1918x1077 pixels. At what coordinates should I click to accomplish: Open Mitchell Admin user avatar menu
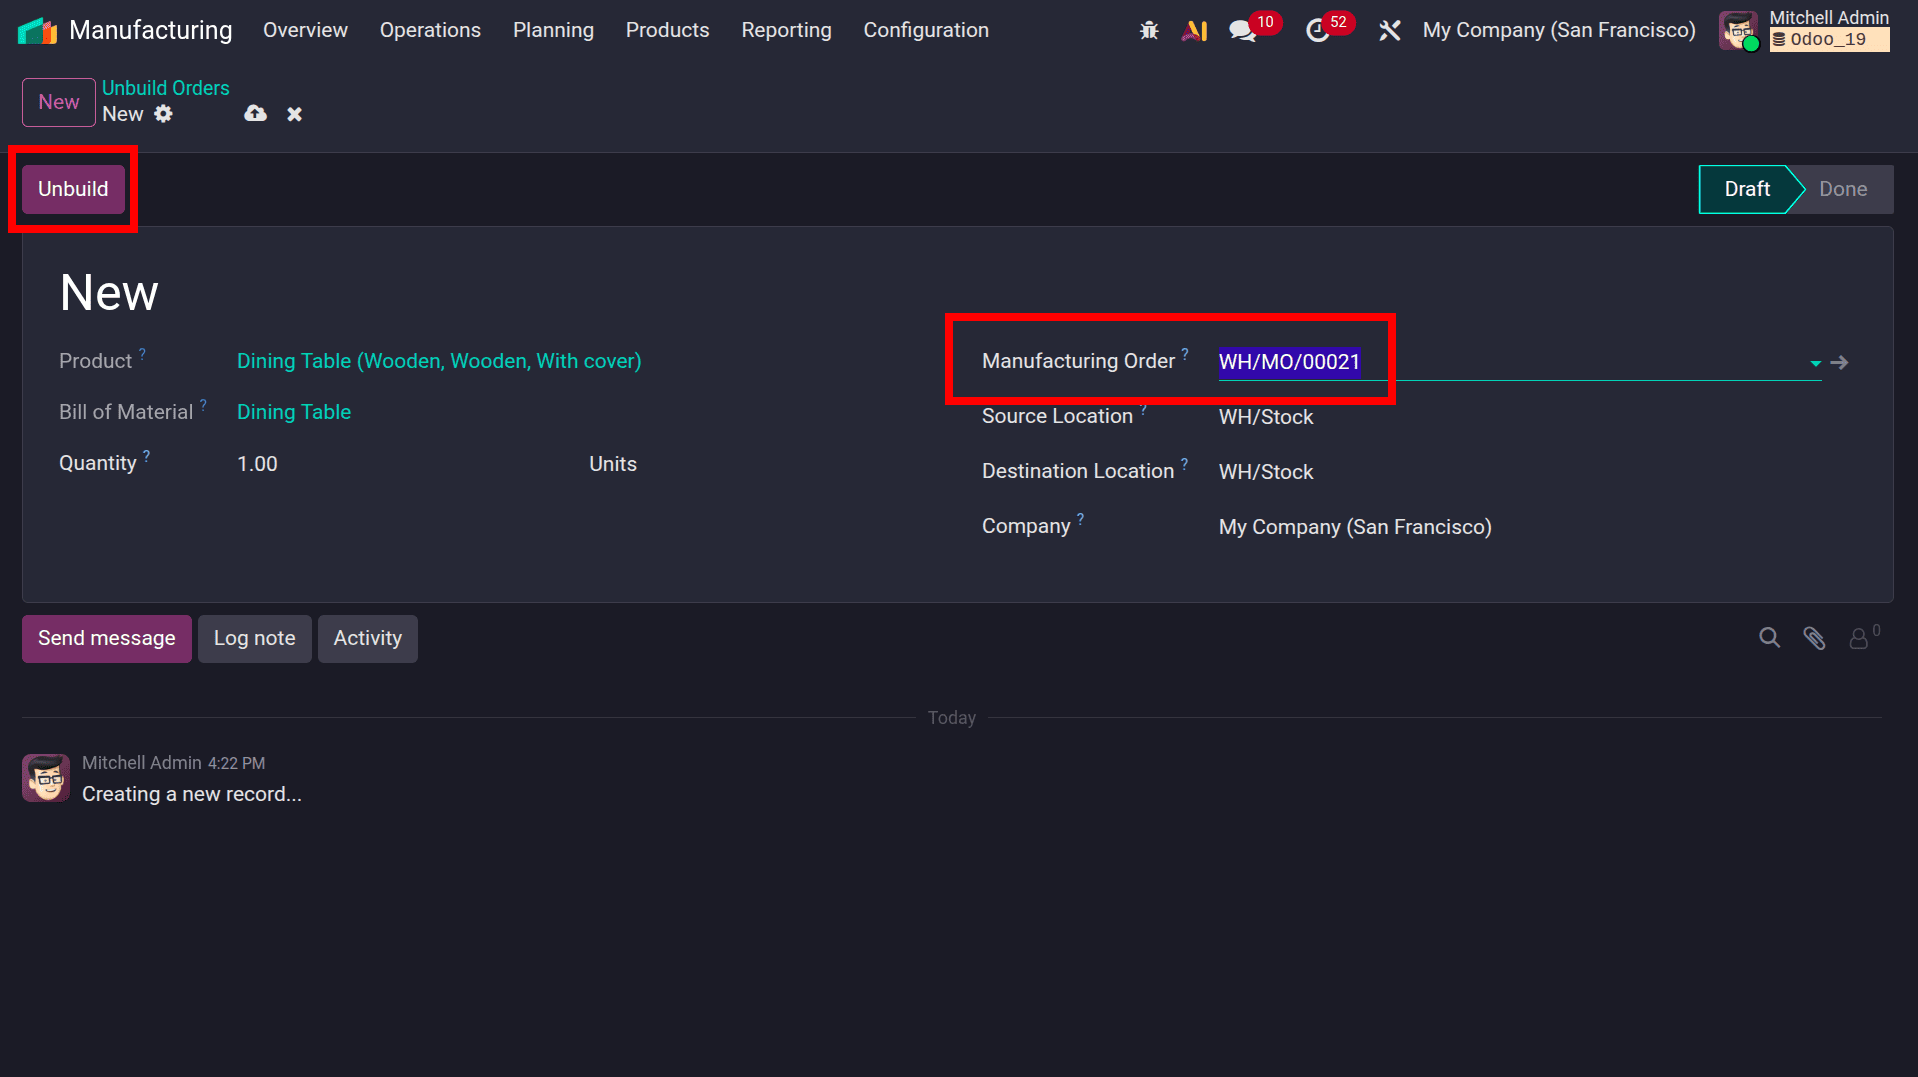pyautogui.click(x=1738, y=30)
